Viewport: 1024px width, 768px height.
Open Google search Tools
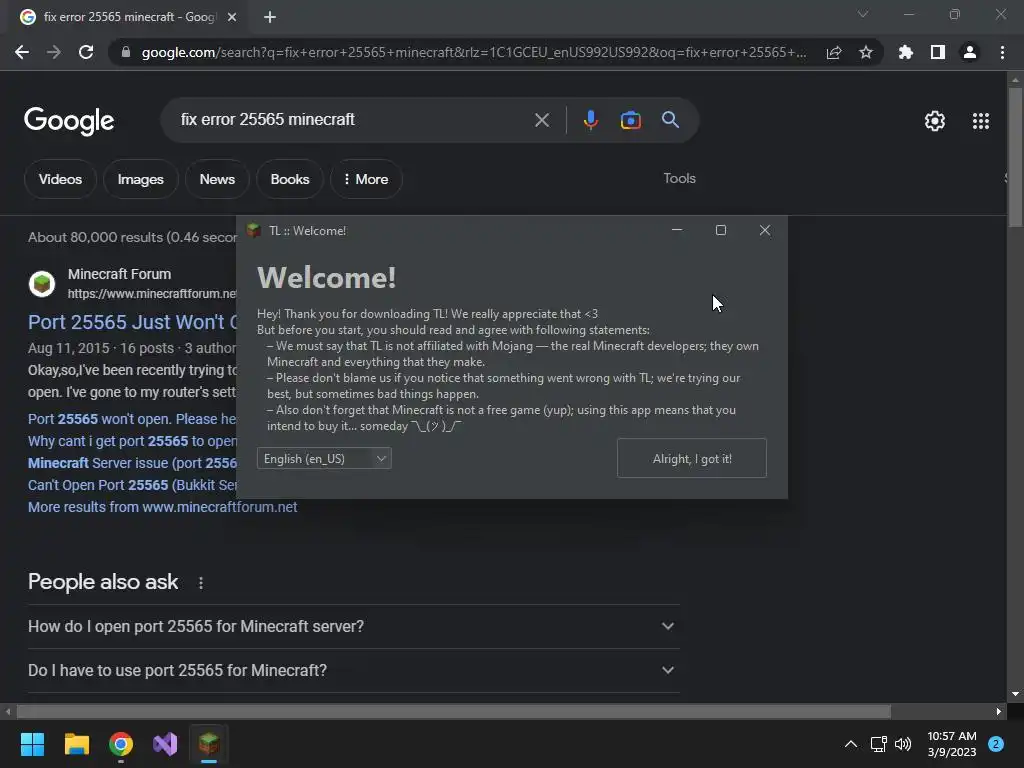point(679,178)
